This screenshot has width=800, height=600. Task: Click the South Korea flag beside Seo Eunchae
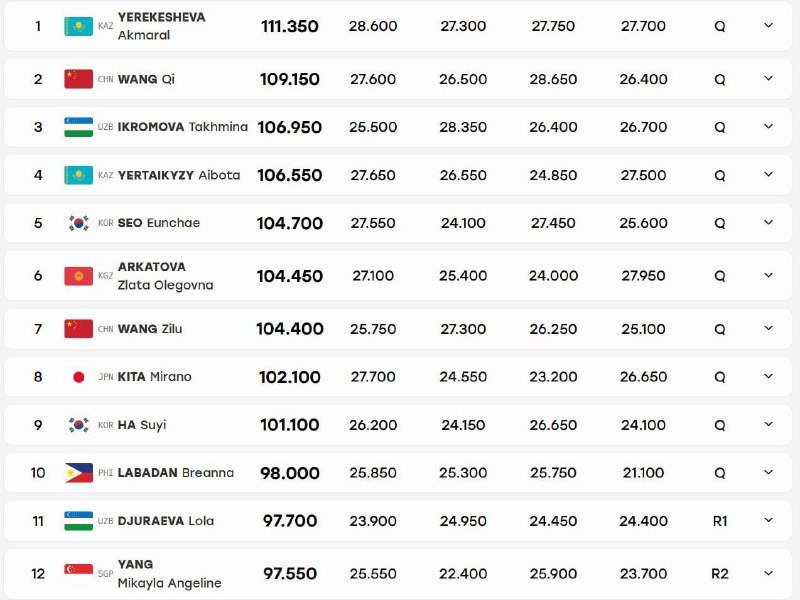(79, 223)
